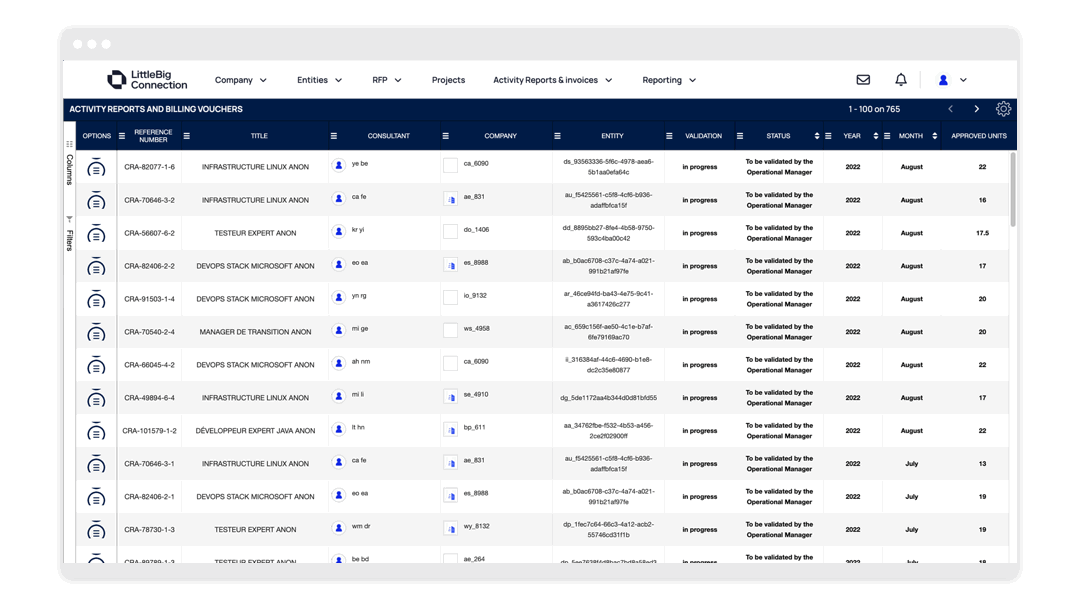Open options icon for CRA-82406-2-1
Viewport: 1080px width, 608px height.
click(96, 497)
